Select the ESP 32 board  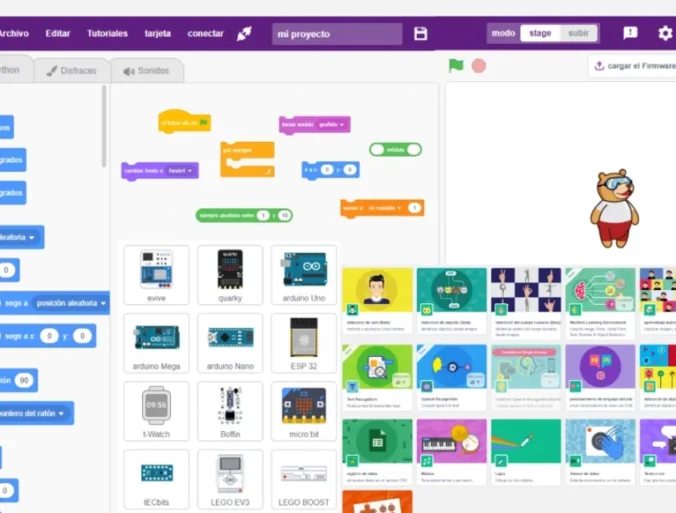[304, 343]
